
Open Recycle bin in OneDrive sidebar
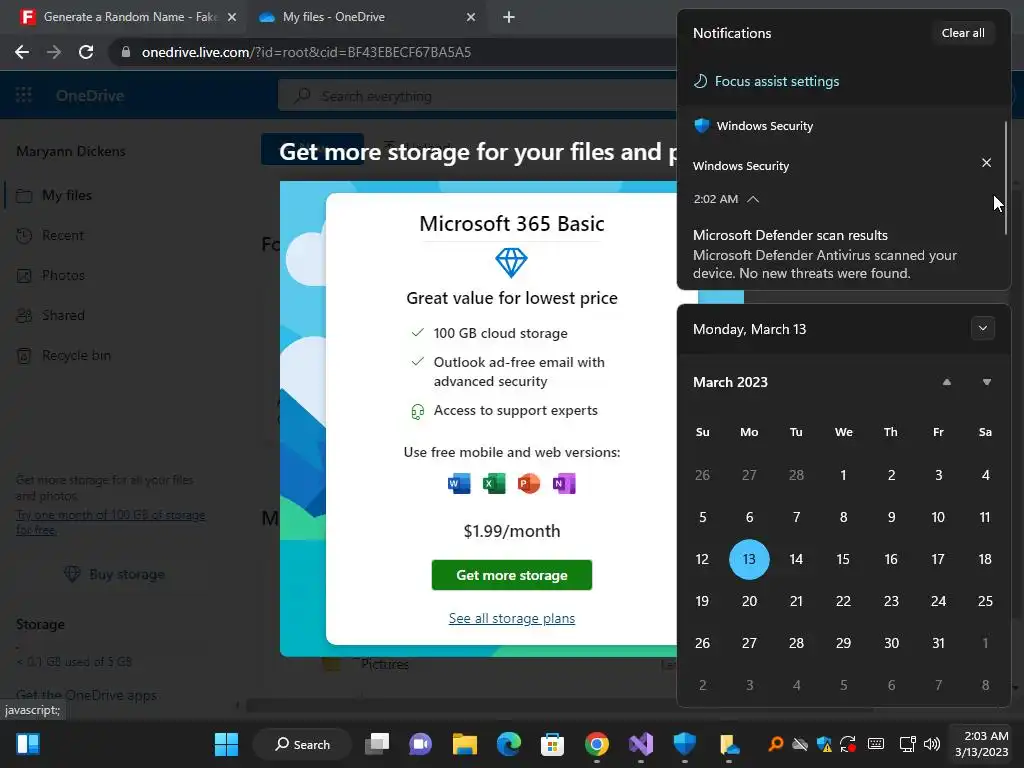(76, 355)
